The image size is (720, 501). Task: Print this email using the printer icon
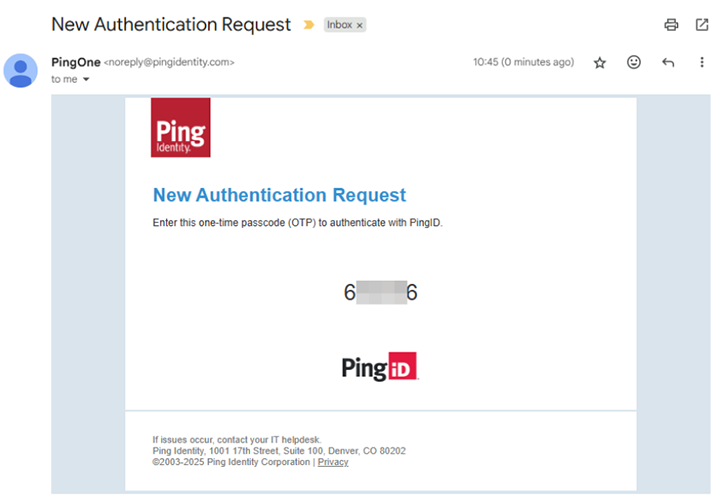(671, 24)
